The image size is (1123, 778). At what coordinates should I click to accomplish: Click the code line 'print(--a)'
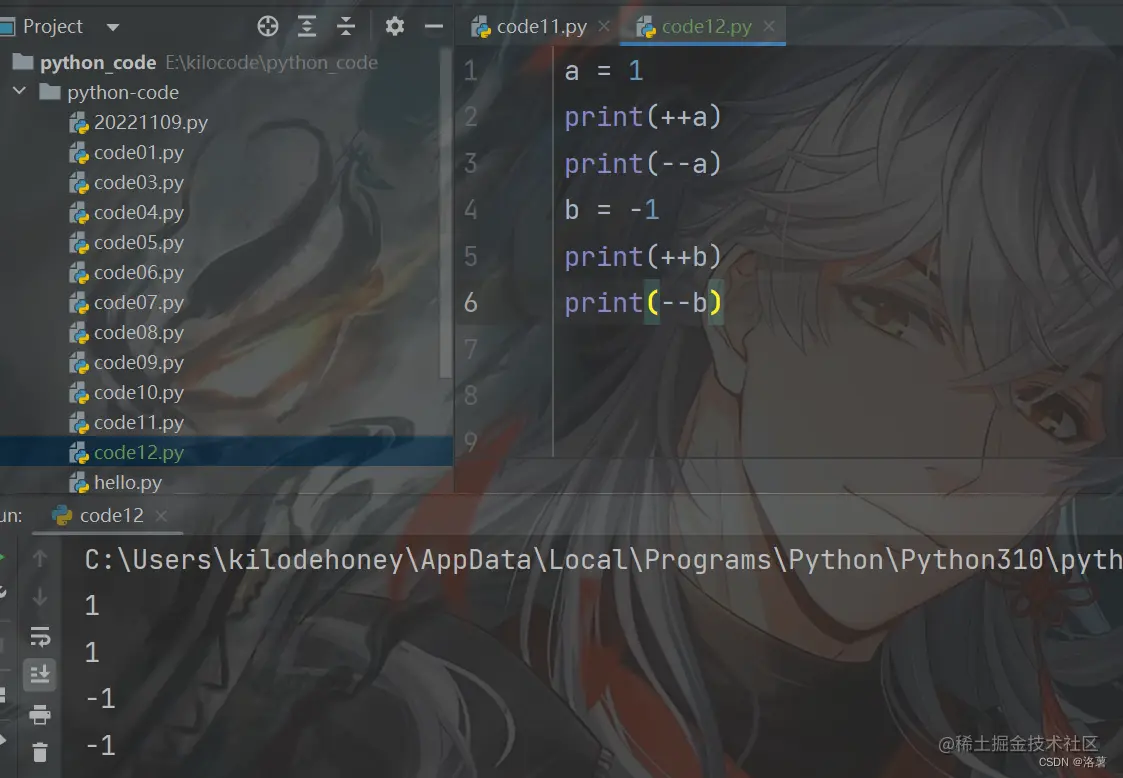642,164
